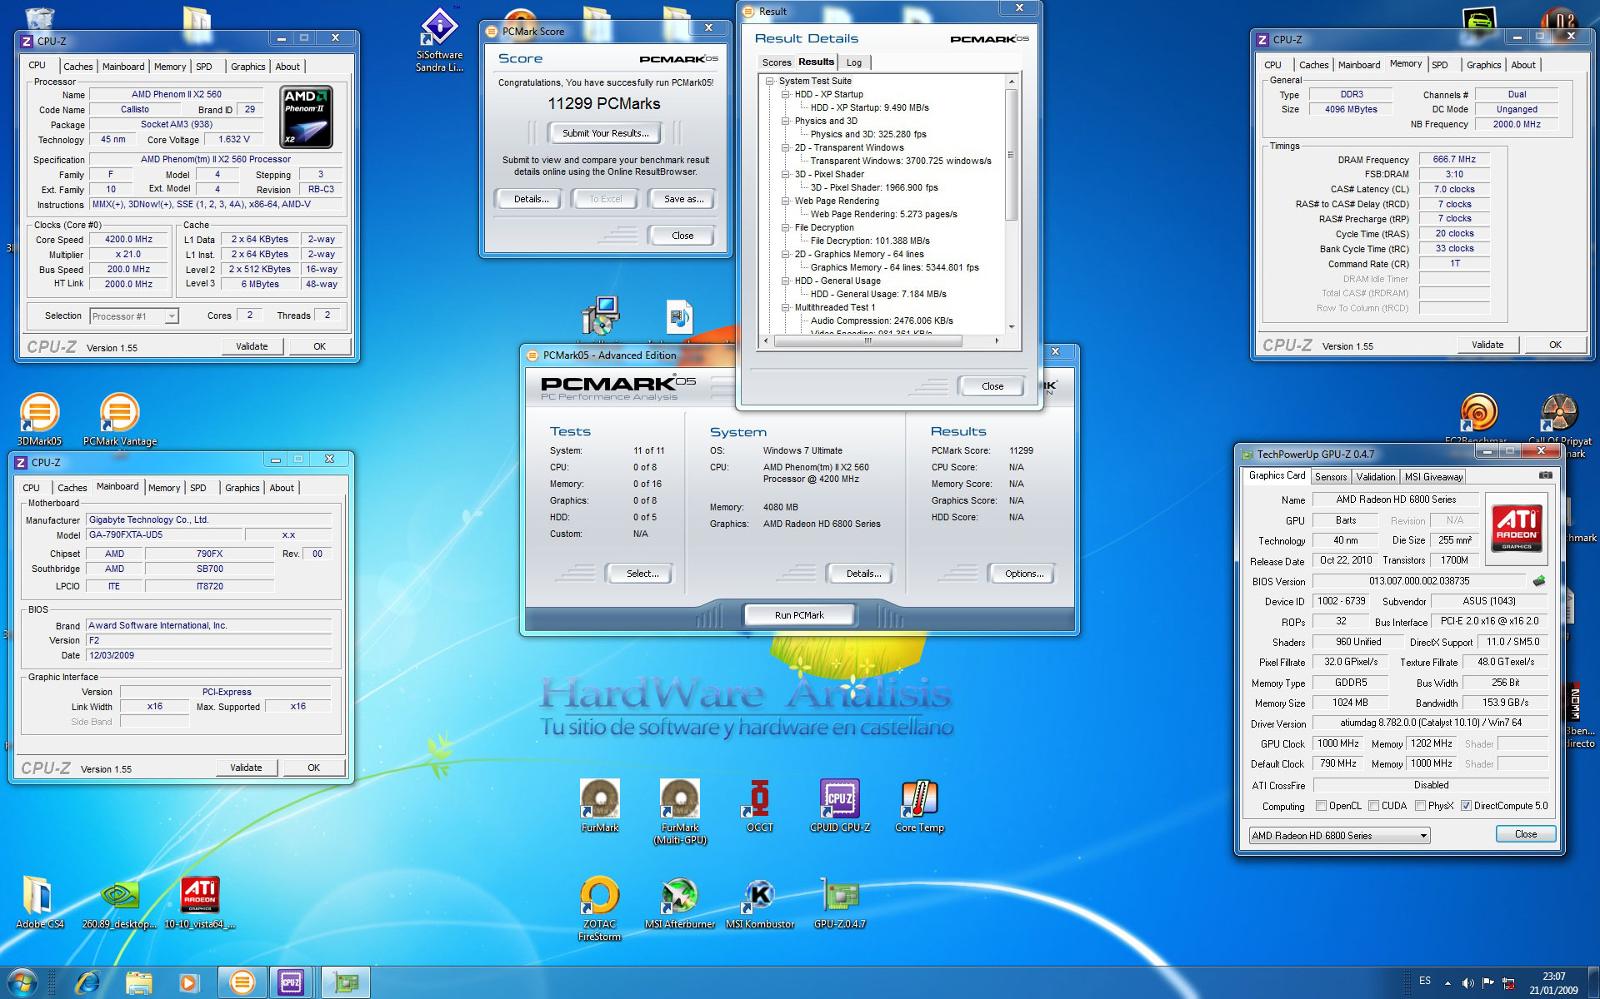Collapse the Web Page Rendering node
Image resolution: width=1600 pixels, height=999 pixels.
[x=786, y=201]
